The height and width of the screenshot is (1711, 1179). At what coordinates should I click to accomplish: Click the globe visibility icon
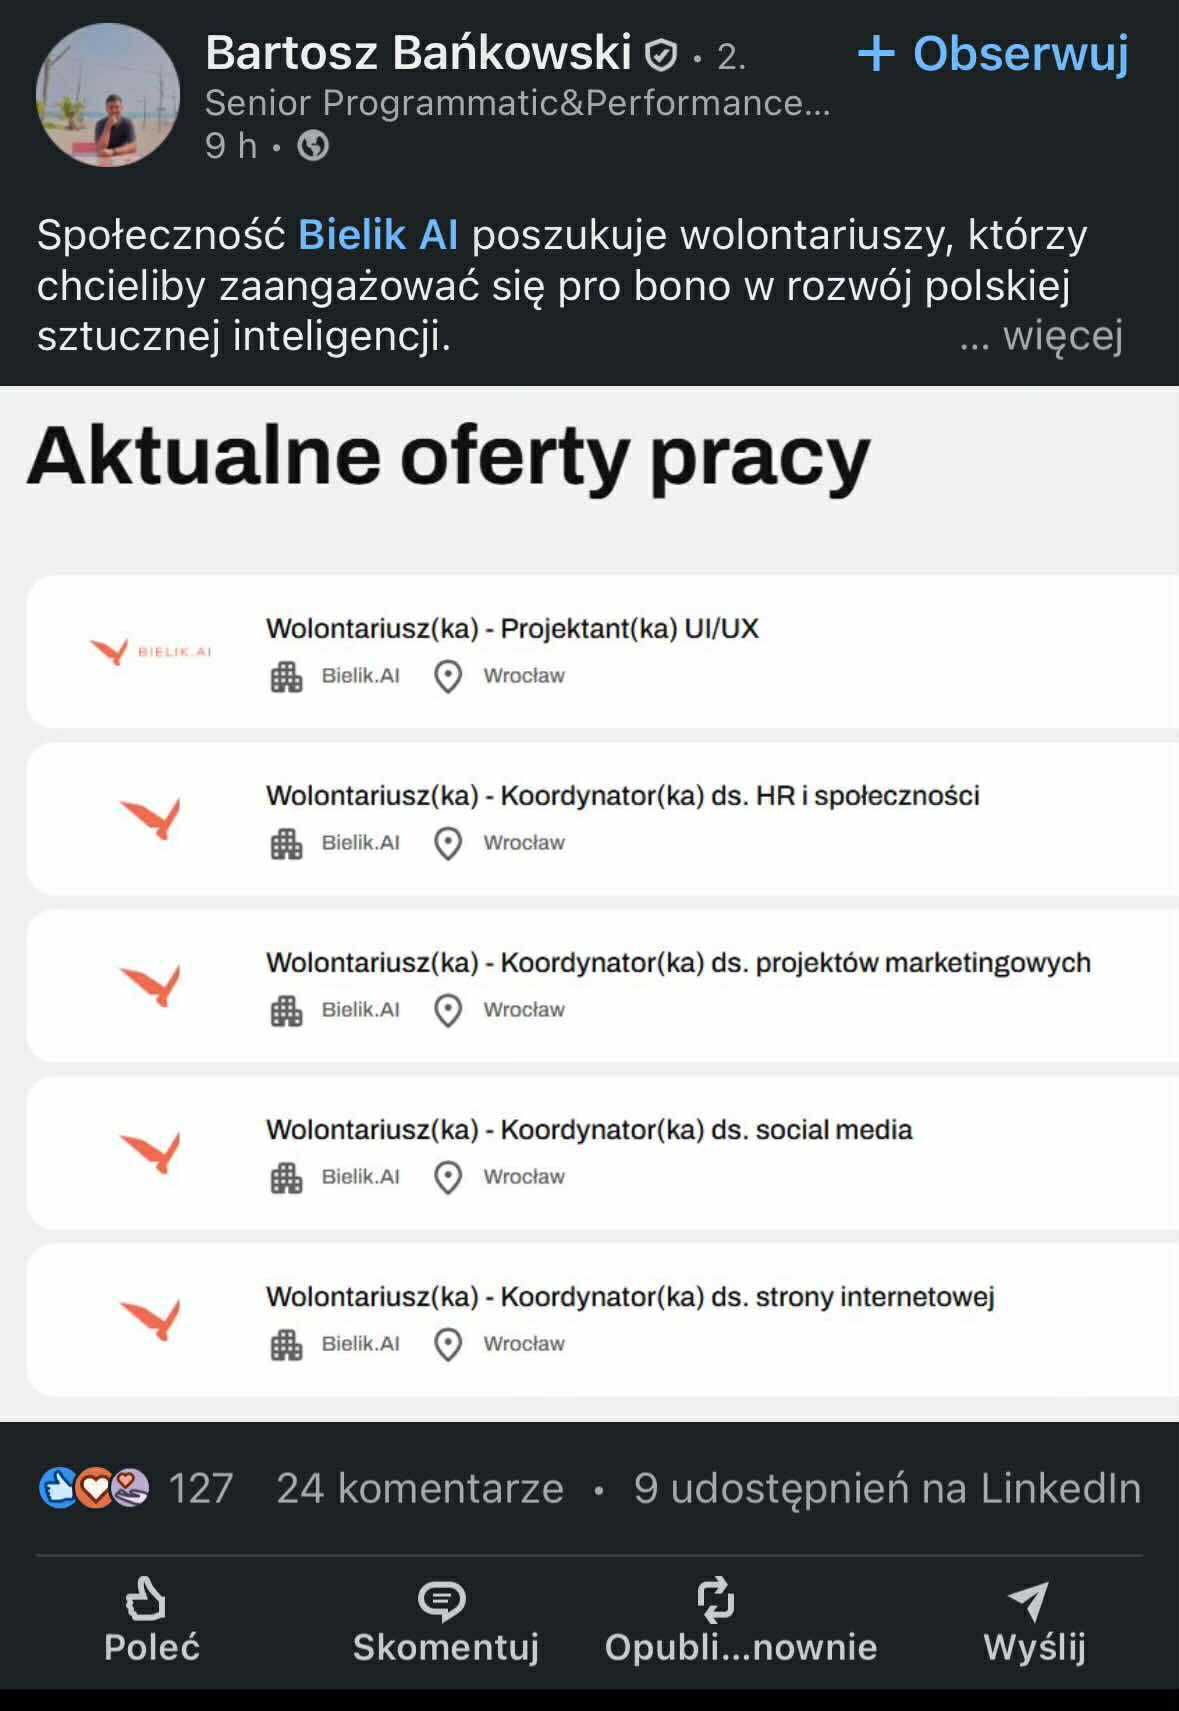[x=313, y=146]
